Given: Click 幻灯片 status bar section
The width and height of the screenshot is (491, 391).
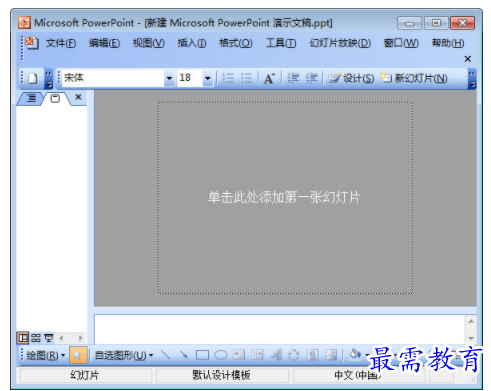Looking at the screenshot, I should [85, 376].
